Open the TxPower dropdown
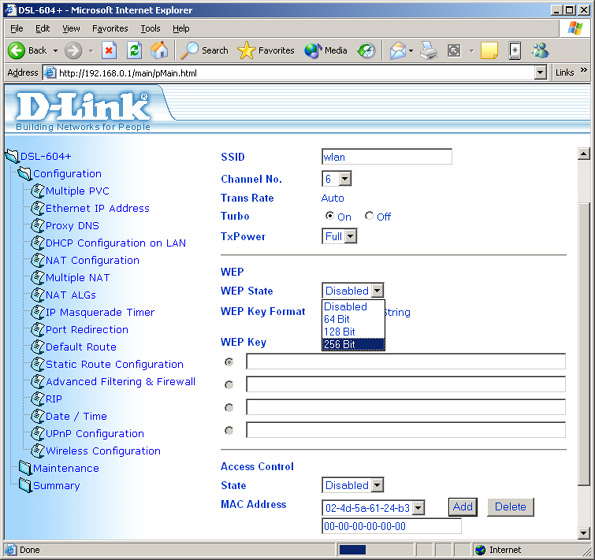Screen dimensions: 595x560 pos(350,236)
